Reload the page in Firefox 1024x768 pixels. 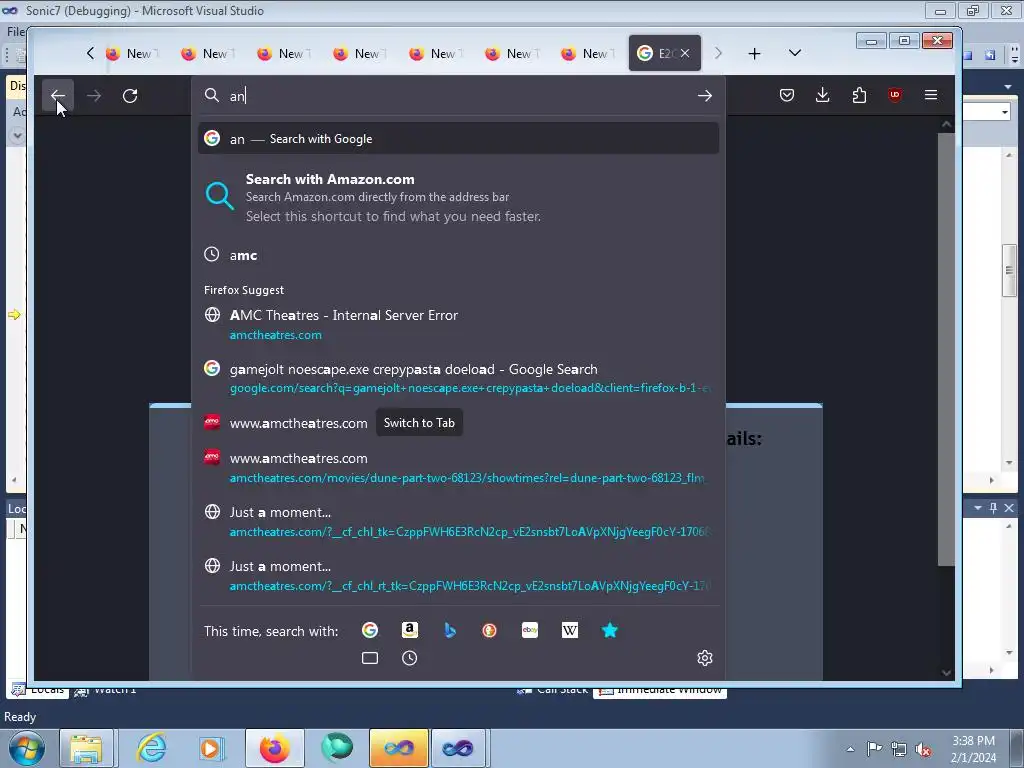130,96
